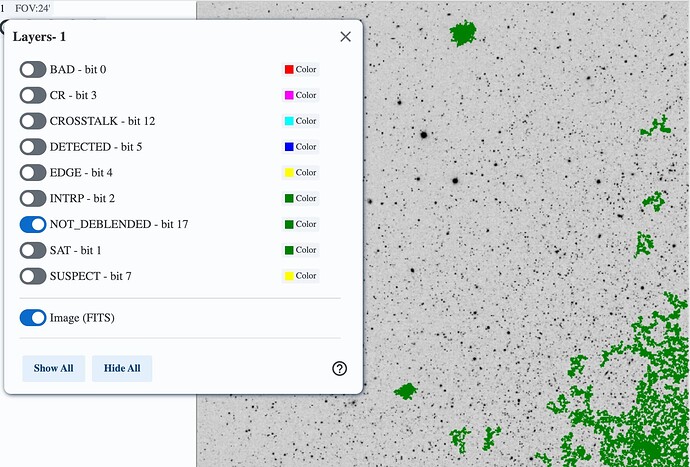Viewport: 690px width, 467px height.
Task: Toggle the CR - bit 3 layer
Action: [33, 95]
